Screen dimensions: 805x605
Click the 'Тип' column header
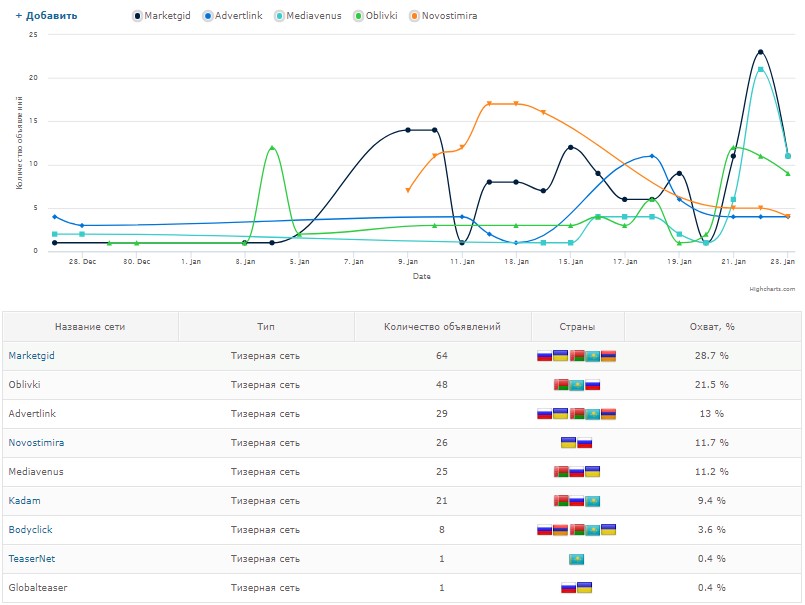pos(266,327)
